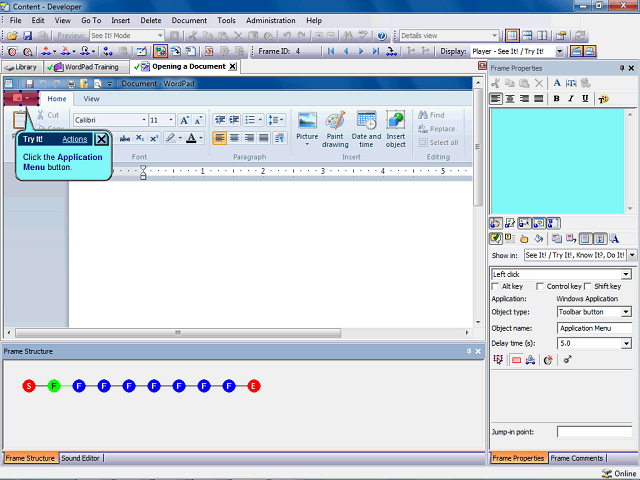Image resolution: width=640 pixels, height=480 pixels.
Task: Click the Underline button in Frame Properties
Action: coord(585,99)
